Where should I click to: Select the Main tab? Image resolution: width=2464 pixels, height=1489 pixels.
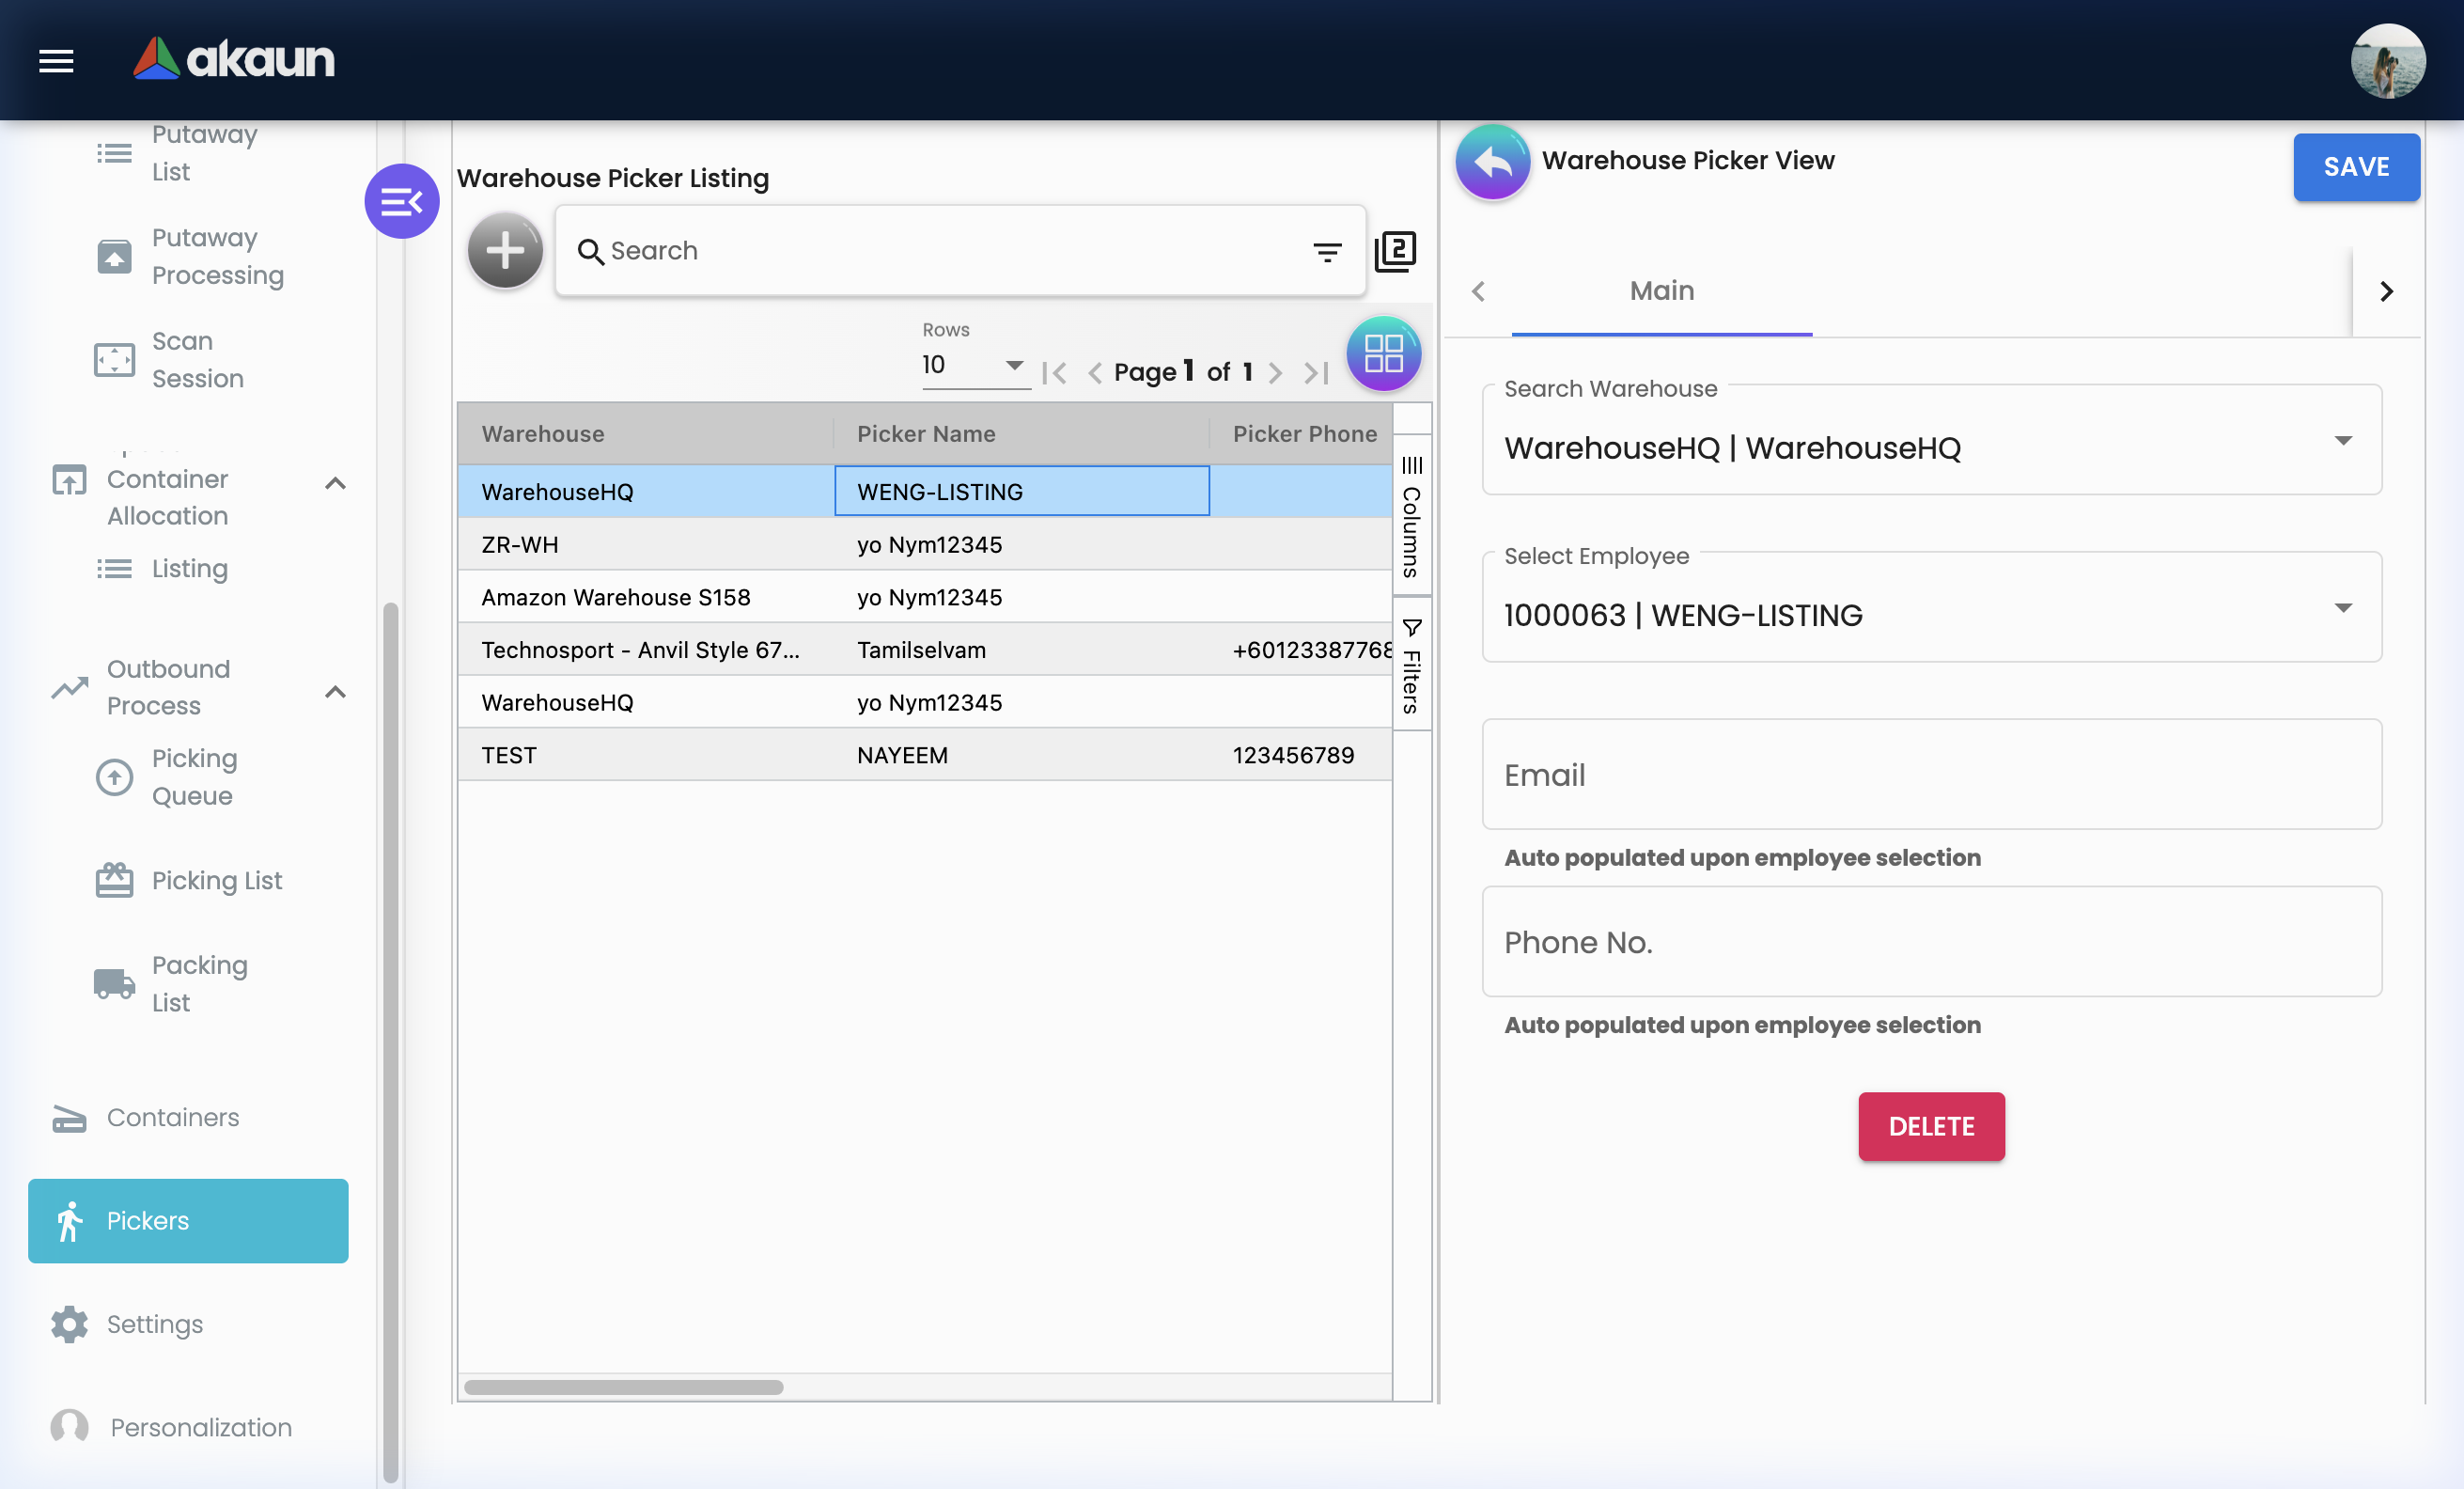click(1661, 291)
